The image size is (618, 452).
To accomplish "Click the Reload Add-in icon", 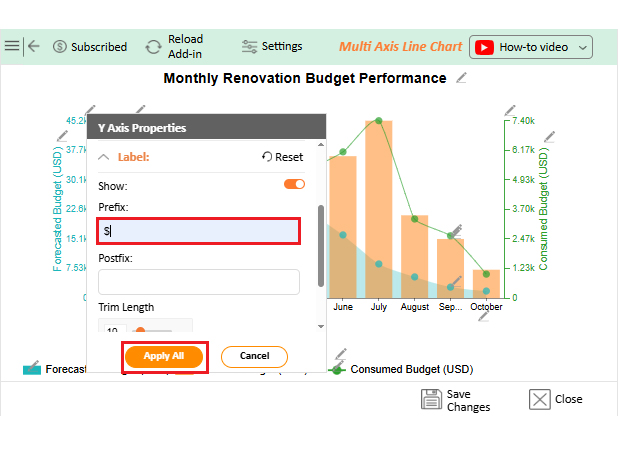I will 153,46.
